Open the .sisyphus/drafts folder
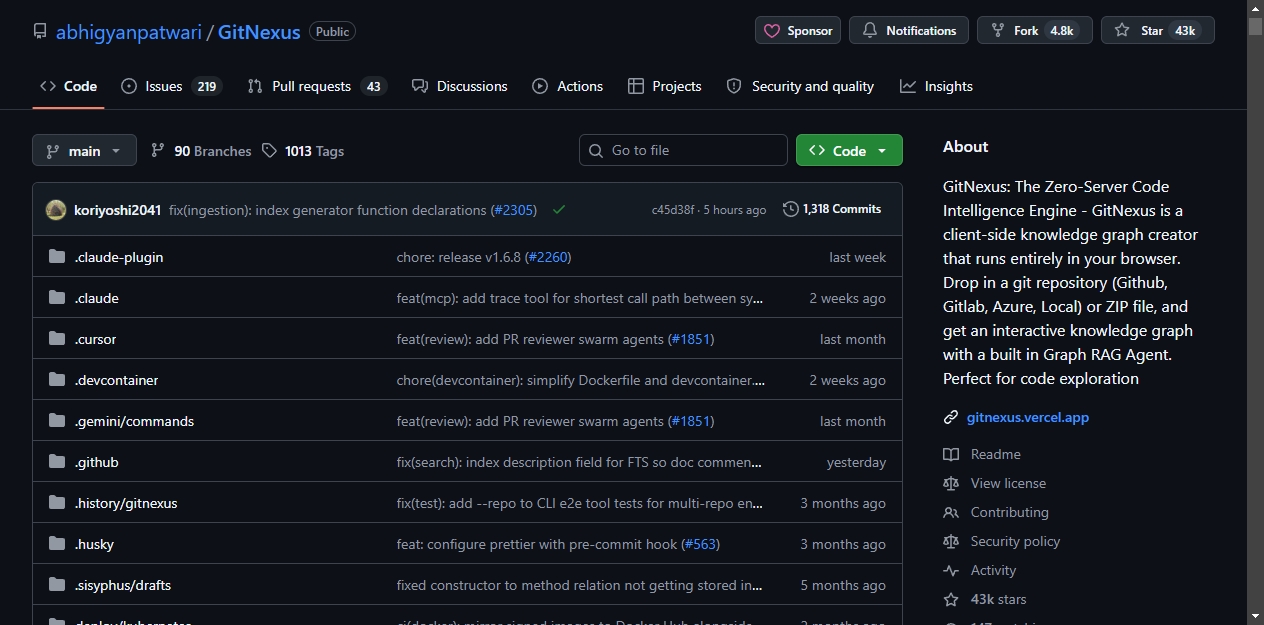 tap(123, 585)
